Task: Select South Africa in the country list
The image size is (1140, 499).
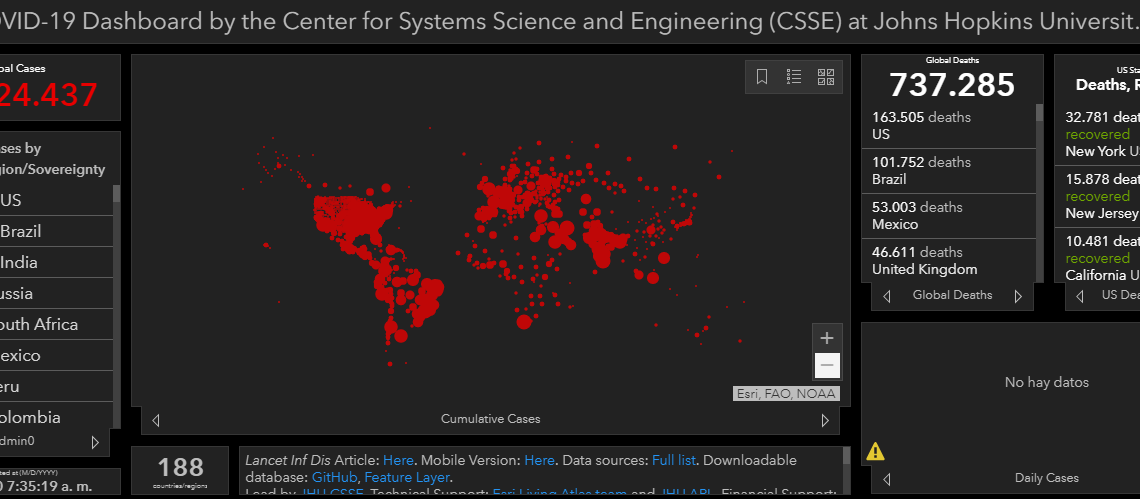Action: pyautogui.click(x=57, y=324)
